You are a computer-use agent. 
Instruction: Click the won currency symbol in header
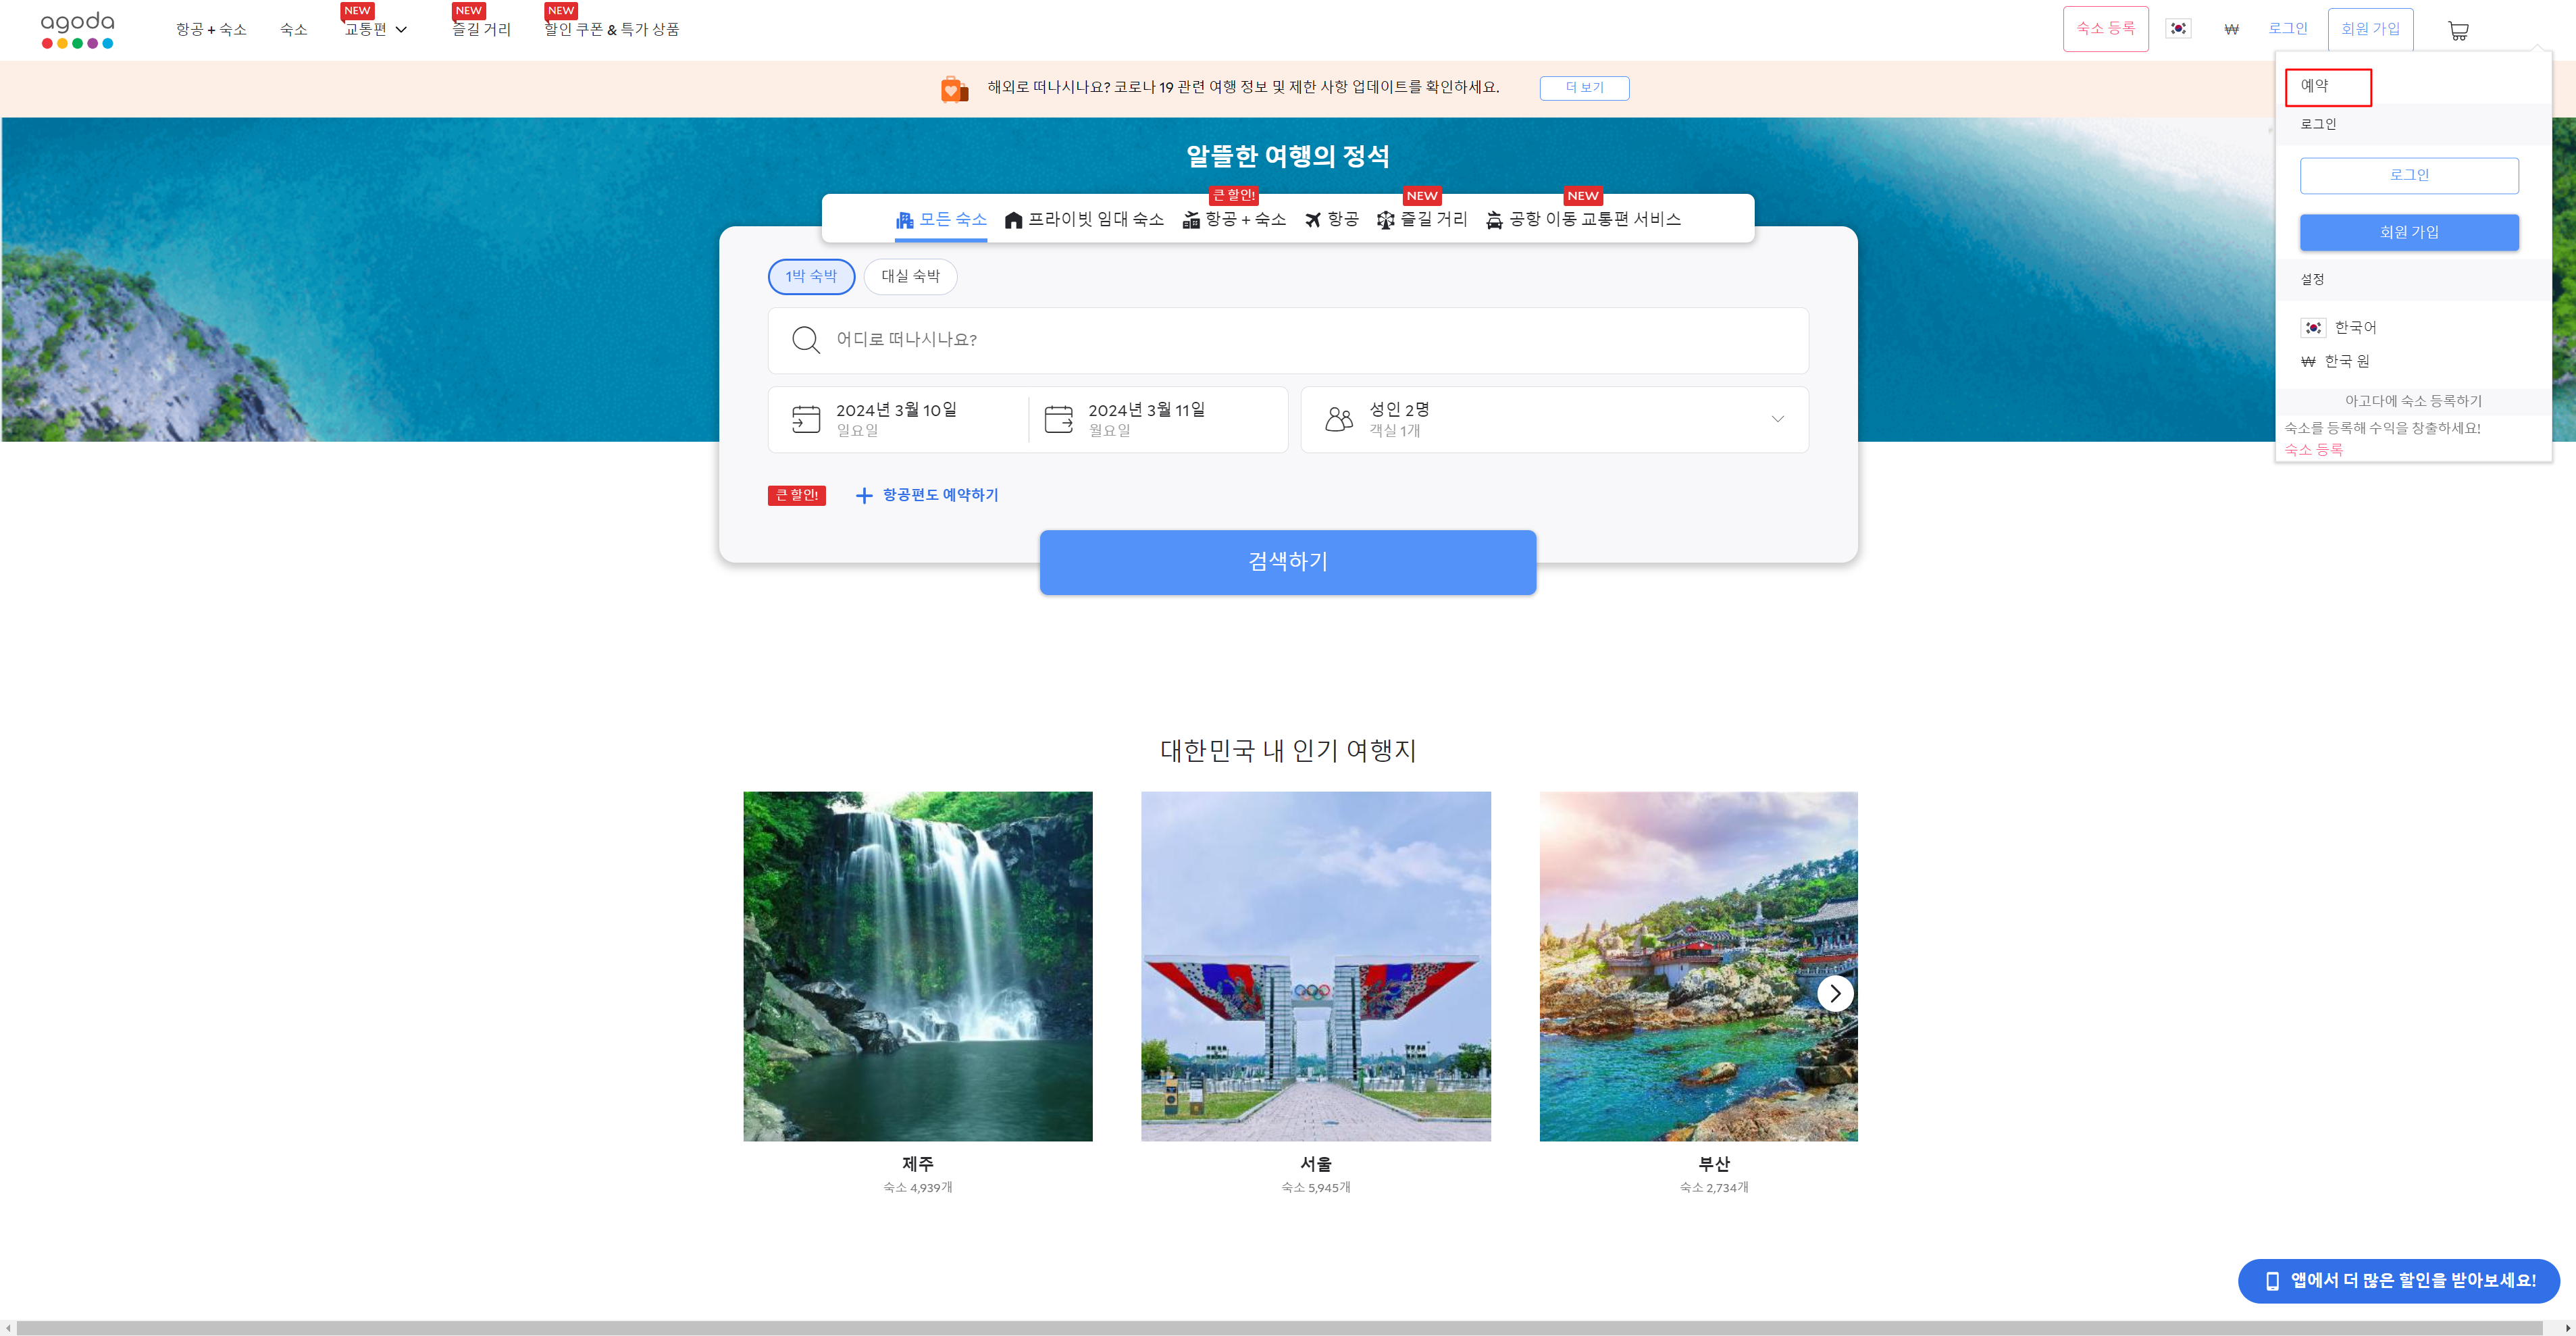click(x=2231, y=30)
